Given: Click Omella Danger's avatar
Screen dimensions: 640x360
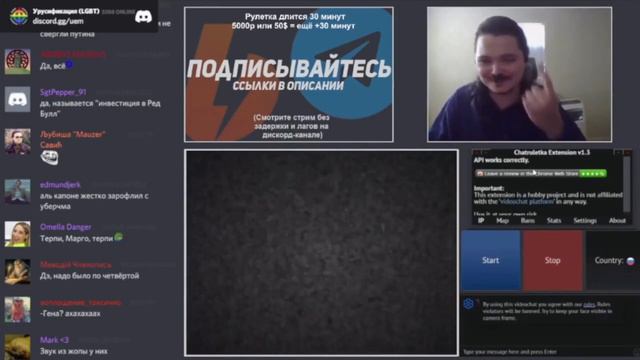Looking at the screenshot, I should pos(18,234).
